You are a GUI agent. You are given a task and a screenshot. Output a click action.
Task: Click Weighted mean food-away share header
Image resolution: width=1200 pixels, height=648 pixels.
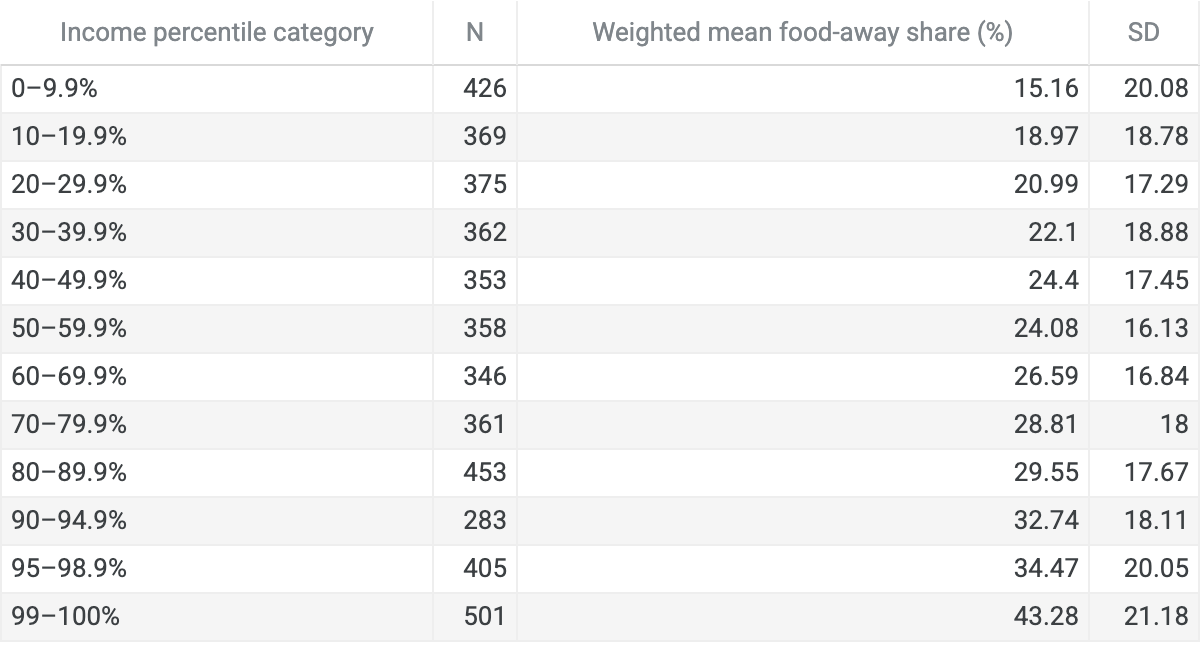[x=803, y=32]
